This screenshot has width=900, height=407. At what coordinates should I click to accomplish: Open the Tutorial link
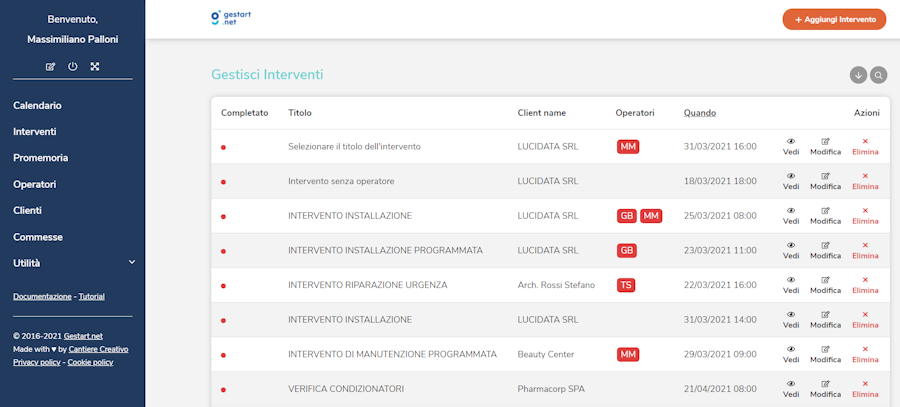(x=91, y=297)
